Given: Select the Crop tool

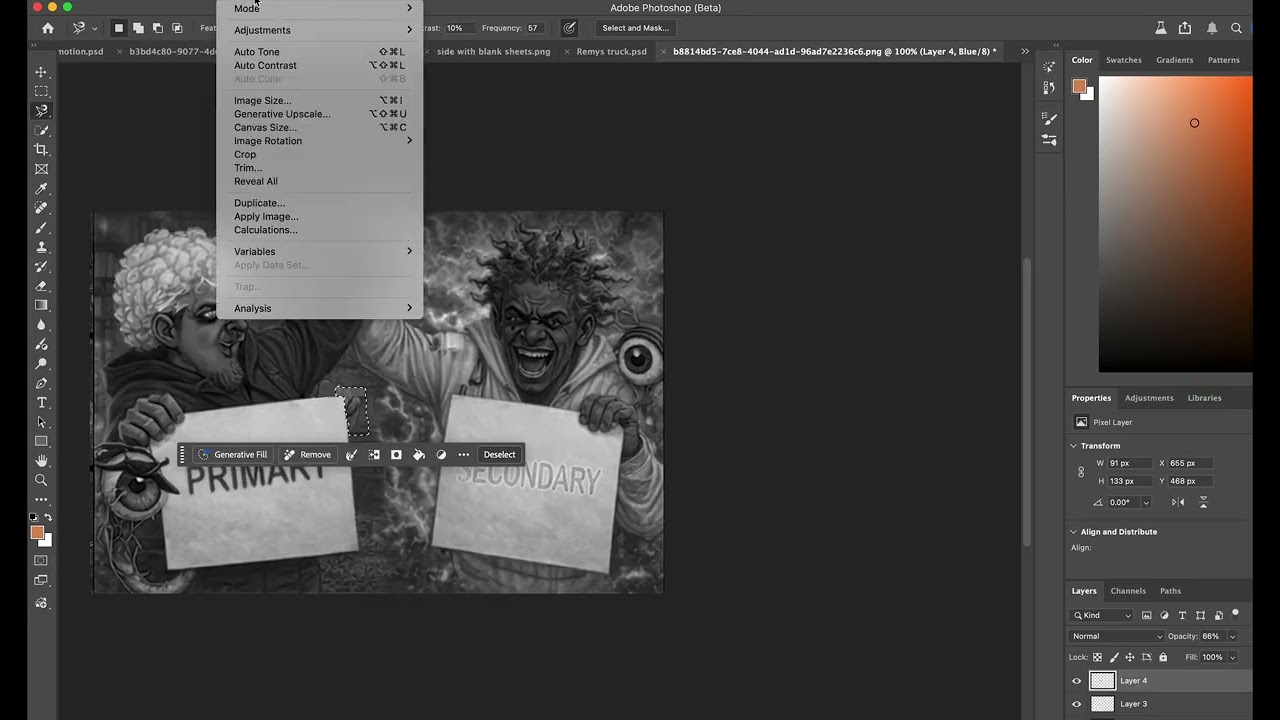Looking at the screenshot, I should (x=41, y=150).
